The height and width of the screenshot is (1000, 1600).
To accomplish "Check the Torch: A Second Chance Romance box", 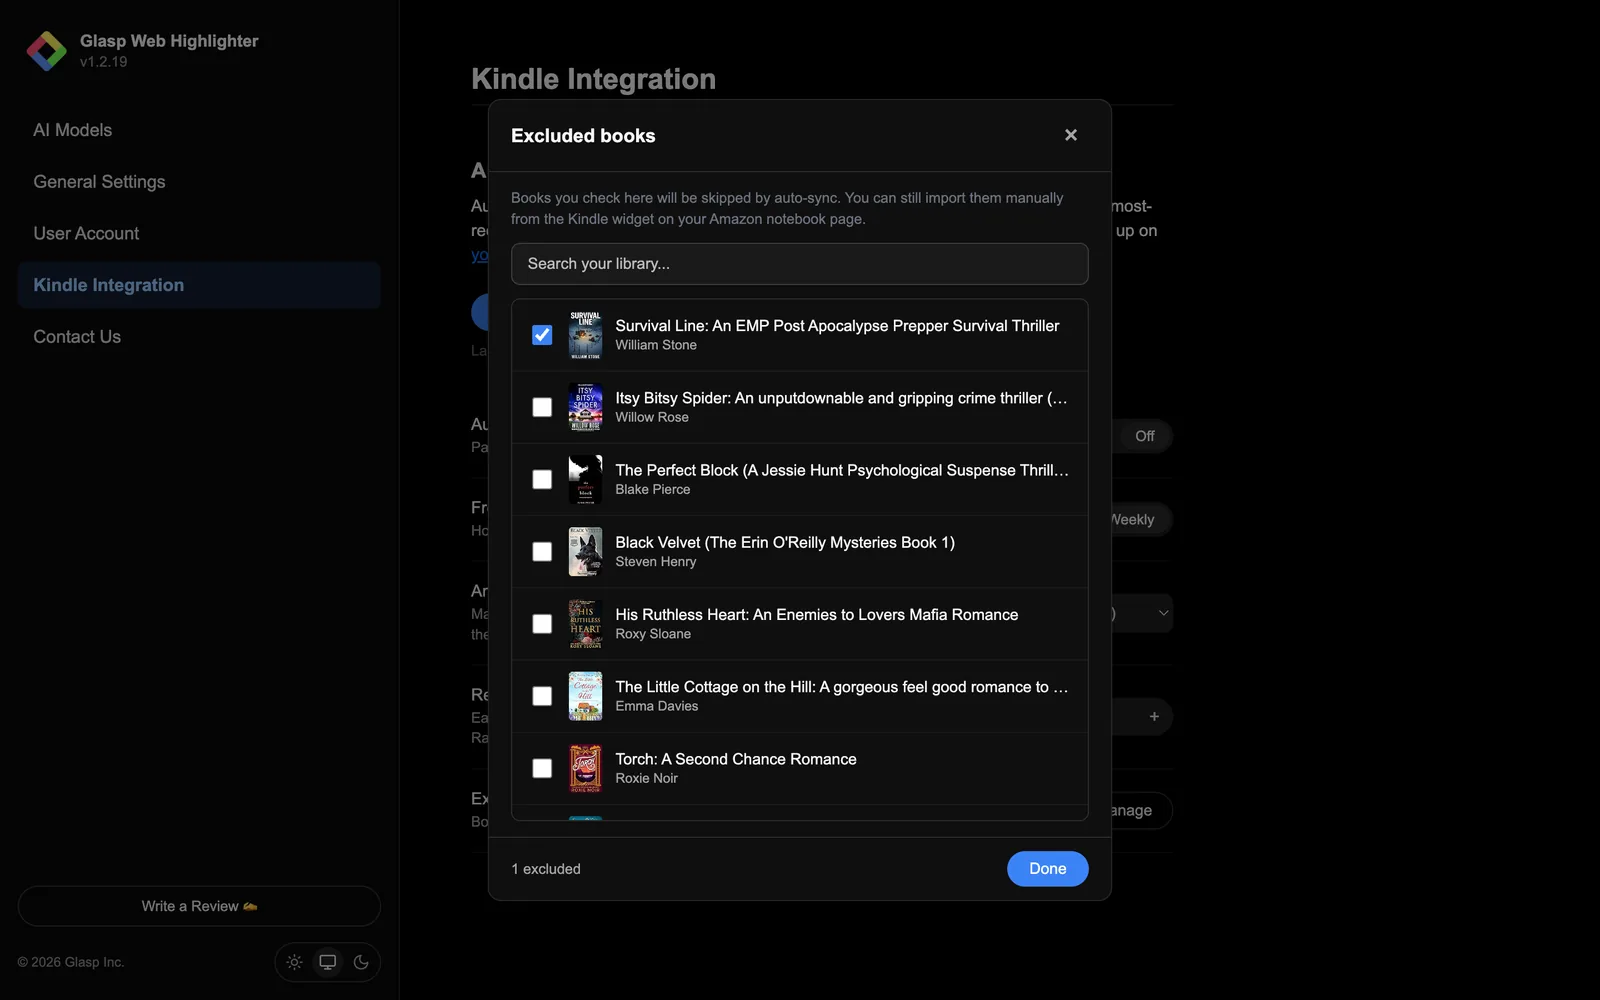I will point(542,768).
